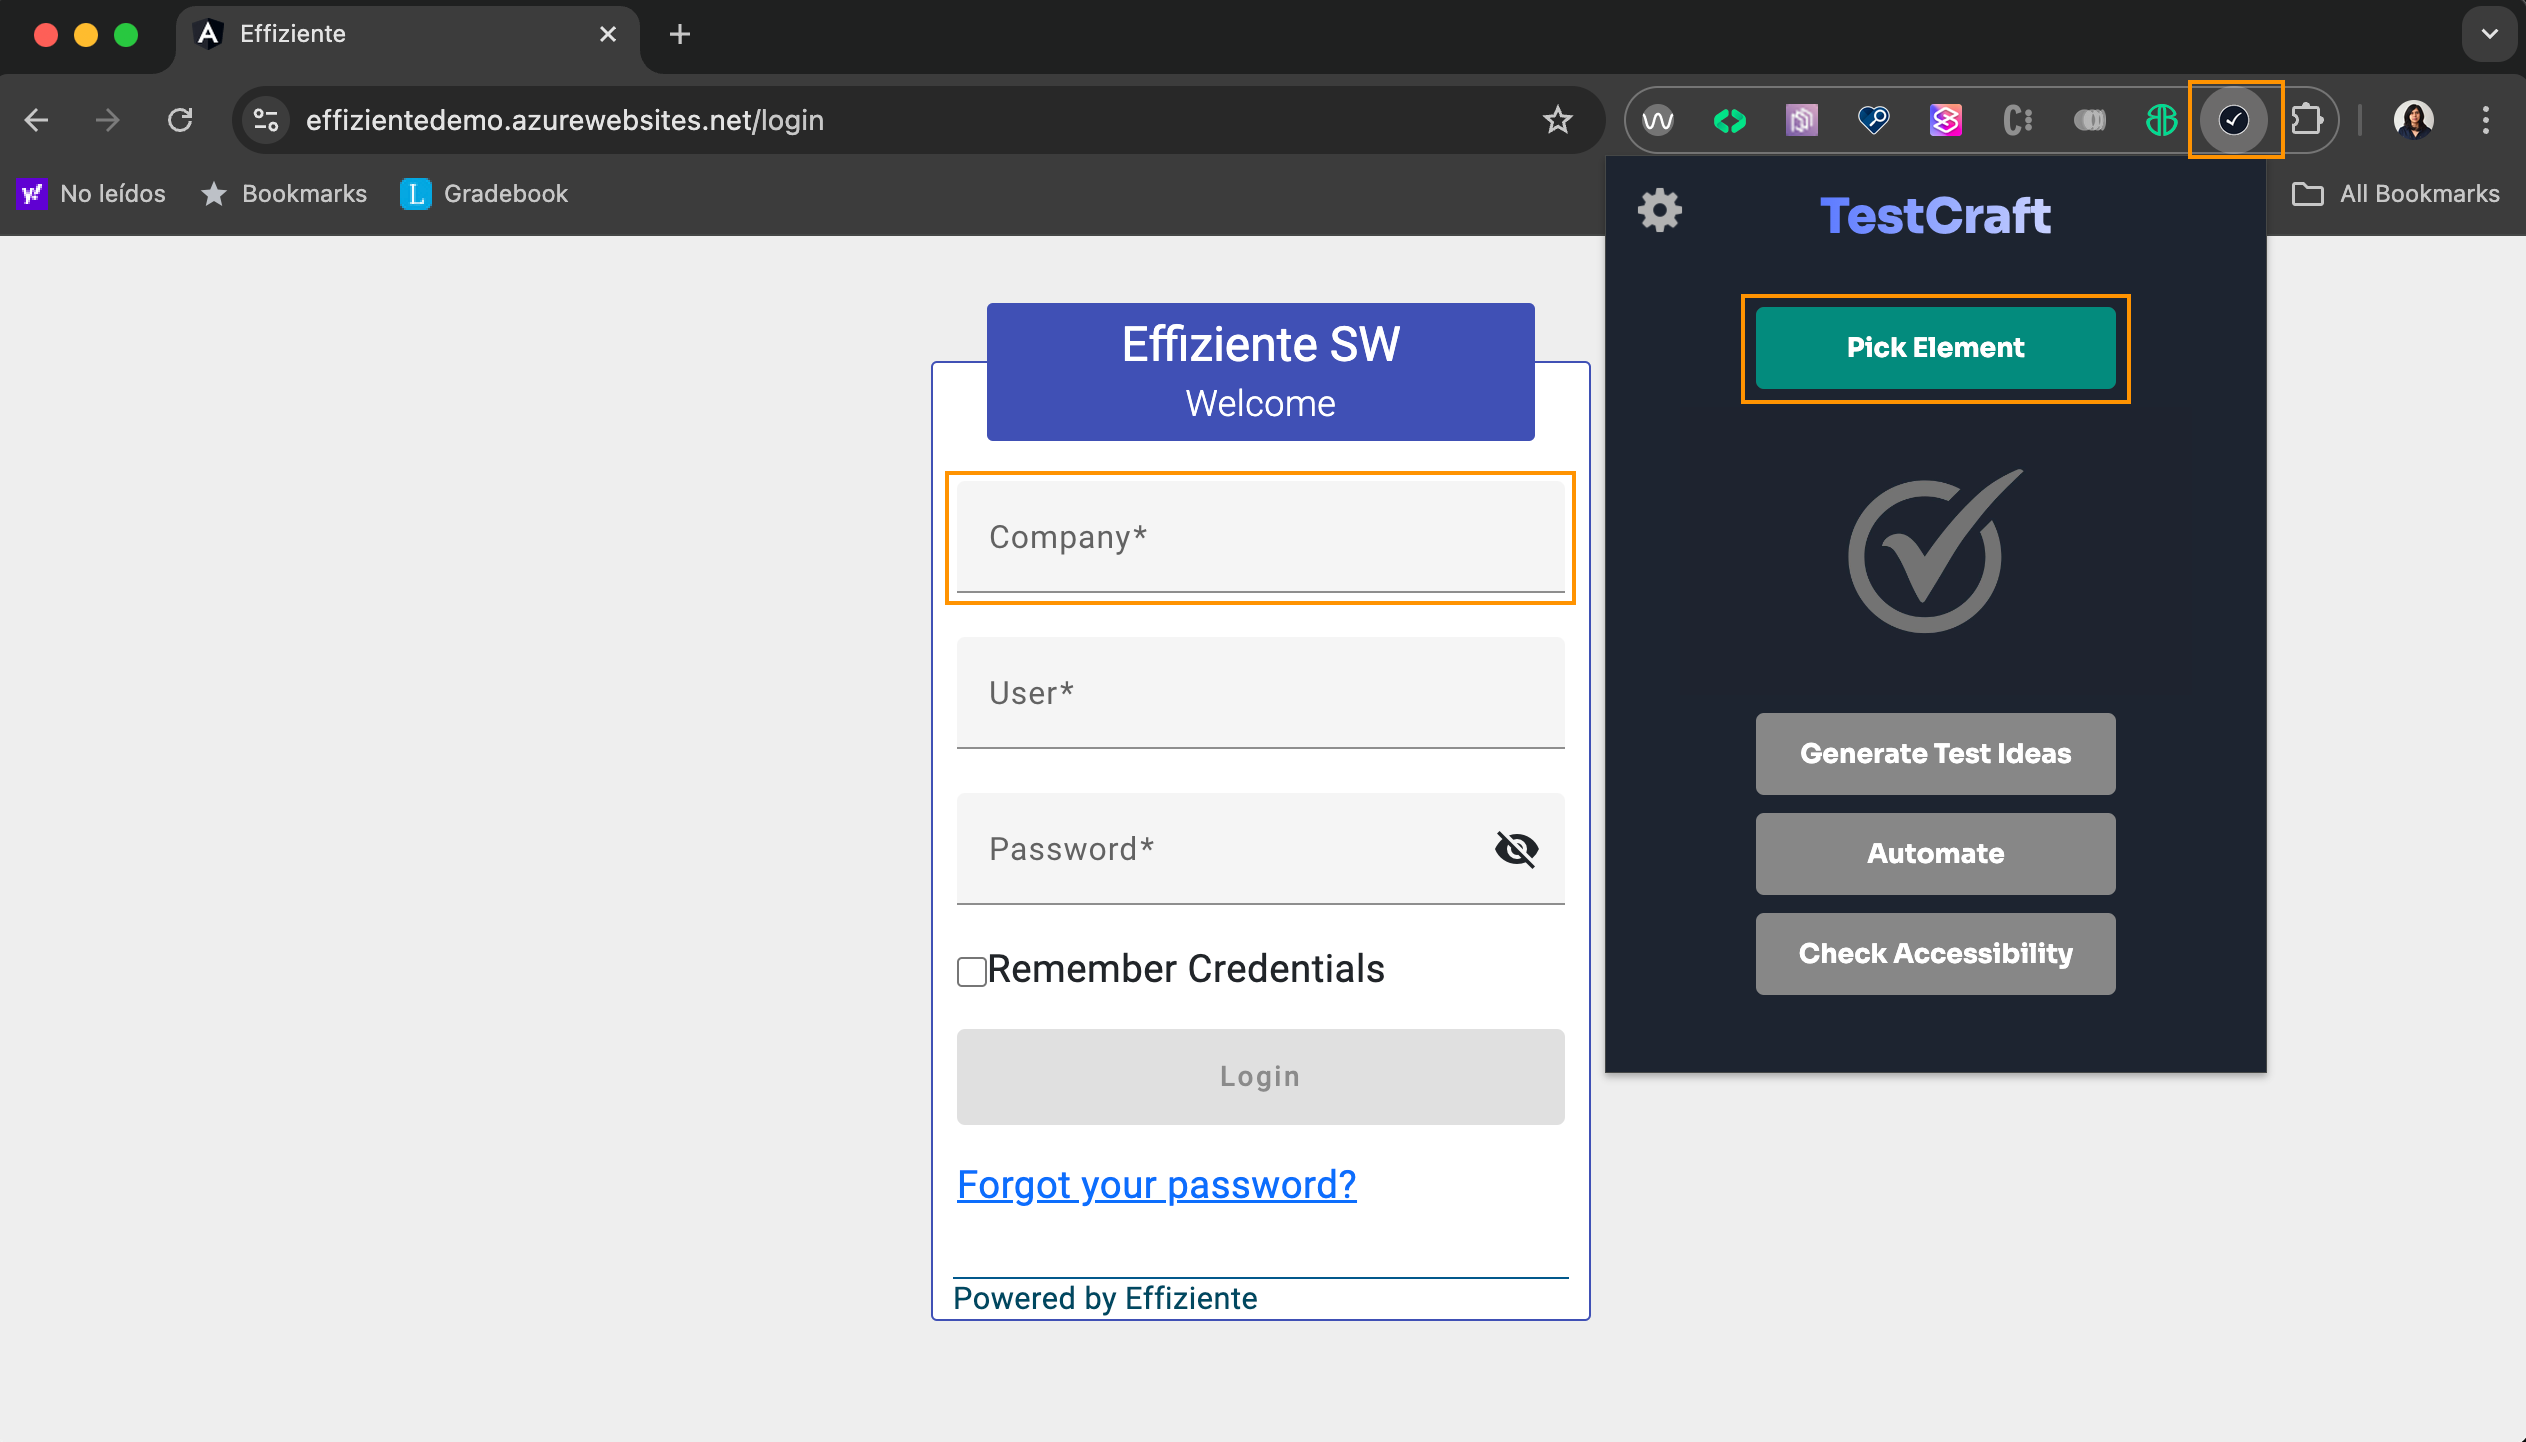Click the pink S-shaped extension icon
2526x1442 pixels.
[x=1946, y=120]
